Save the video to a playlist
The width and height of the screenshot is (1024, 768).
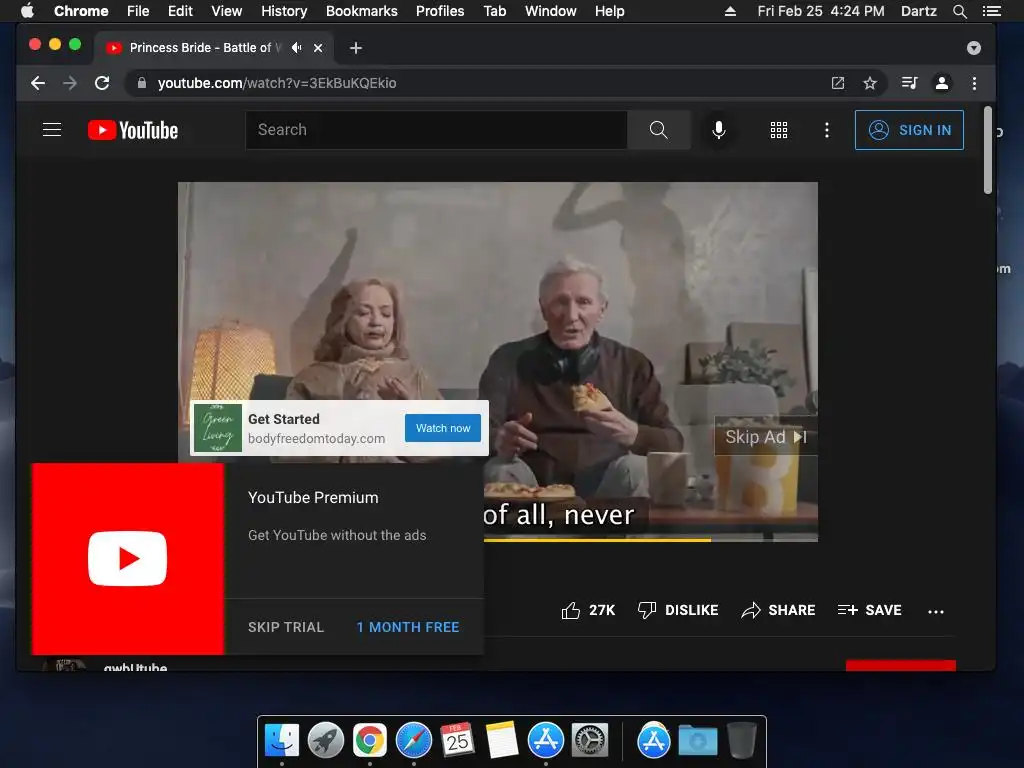coord(869,610)
